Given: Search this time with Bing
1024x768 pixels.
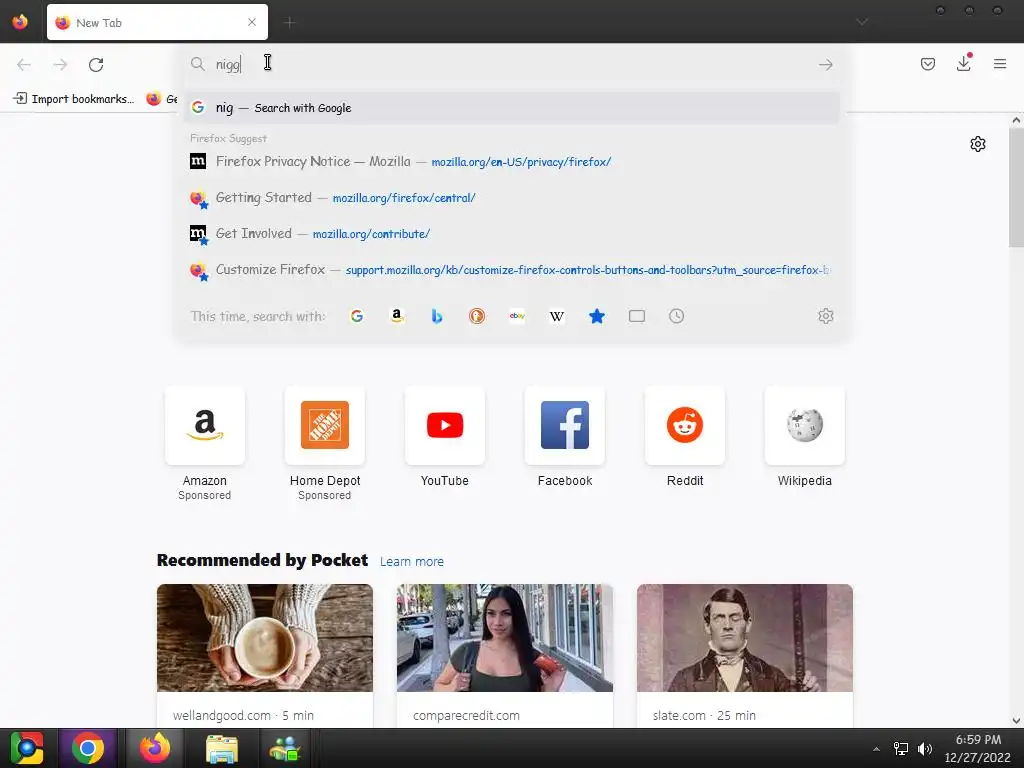Looking at the screenshot, I should click(x=437, y=316).
